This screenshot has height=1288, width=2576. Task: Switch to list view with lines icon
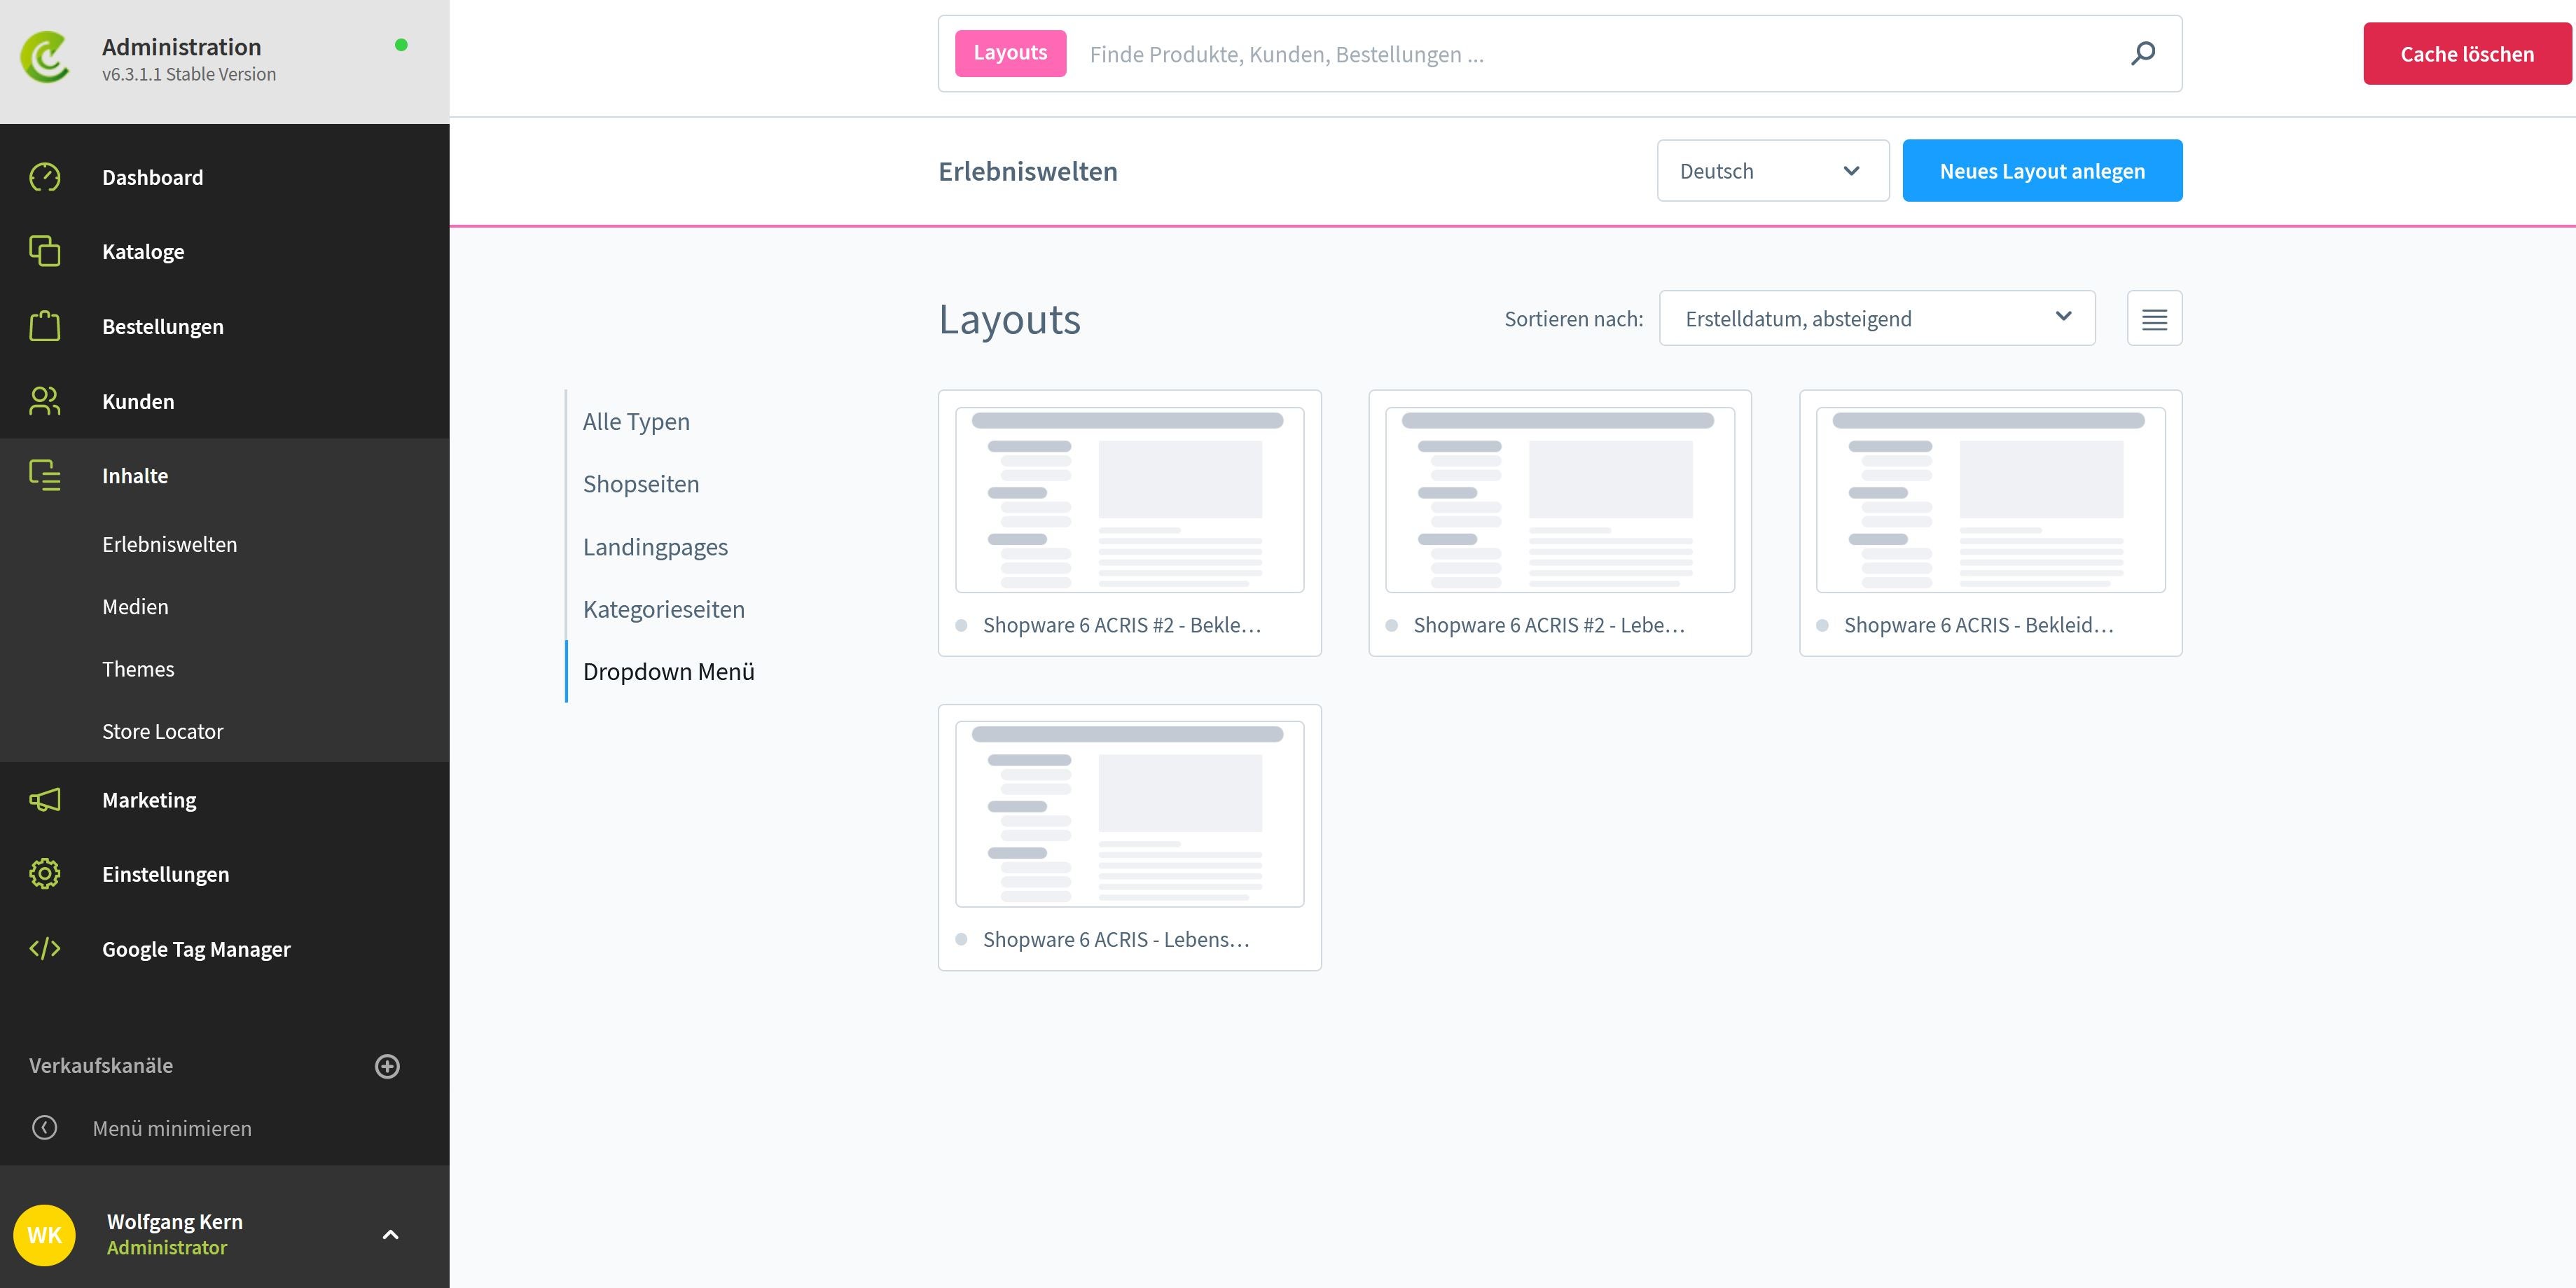coord(2154,318)
